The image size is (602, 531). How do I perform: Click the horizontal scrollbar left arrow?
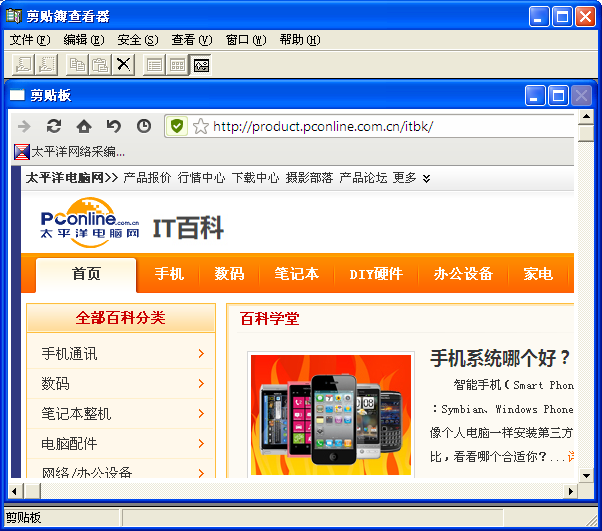click(15, 491)
